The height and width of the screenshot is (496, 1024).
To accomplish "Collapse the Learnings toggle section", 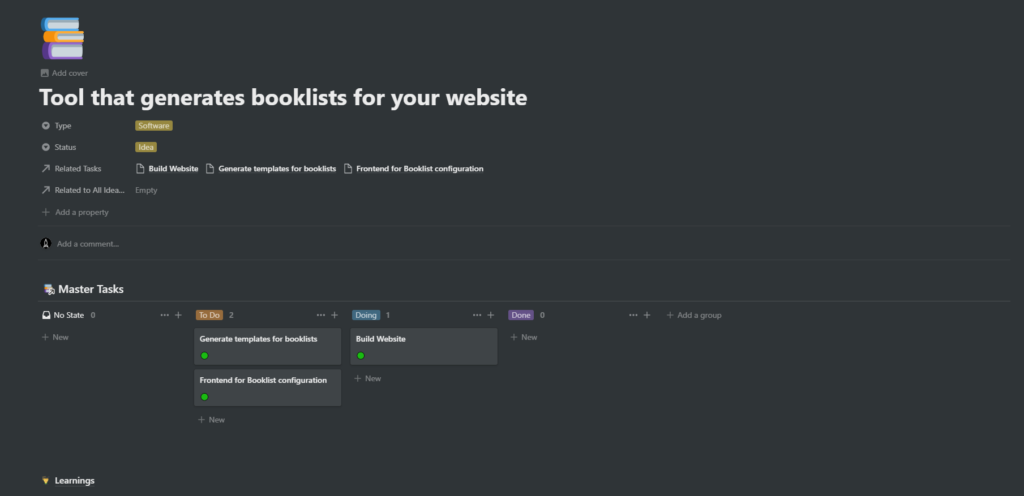I will (46, 481).
